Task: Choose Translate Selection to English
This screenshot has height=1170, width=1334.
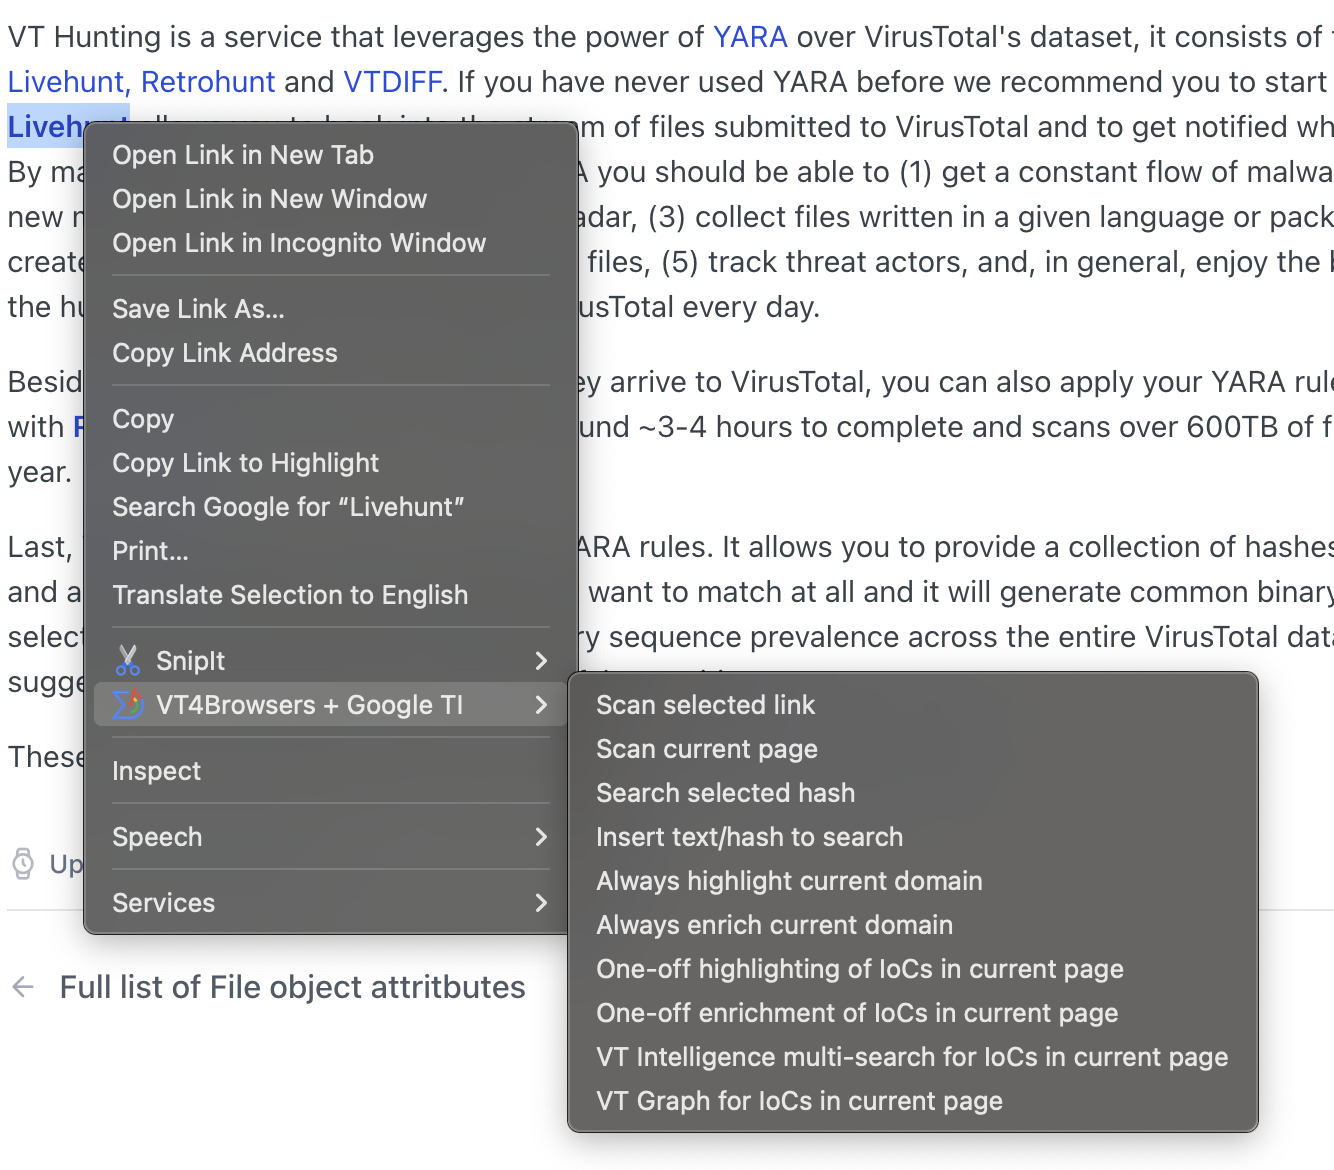Action: pos(331,595)
